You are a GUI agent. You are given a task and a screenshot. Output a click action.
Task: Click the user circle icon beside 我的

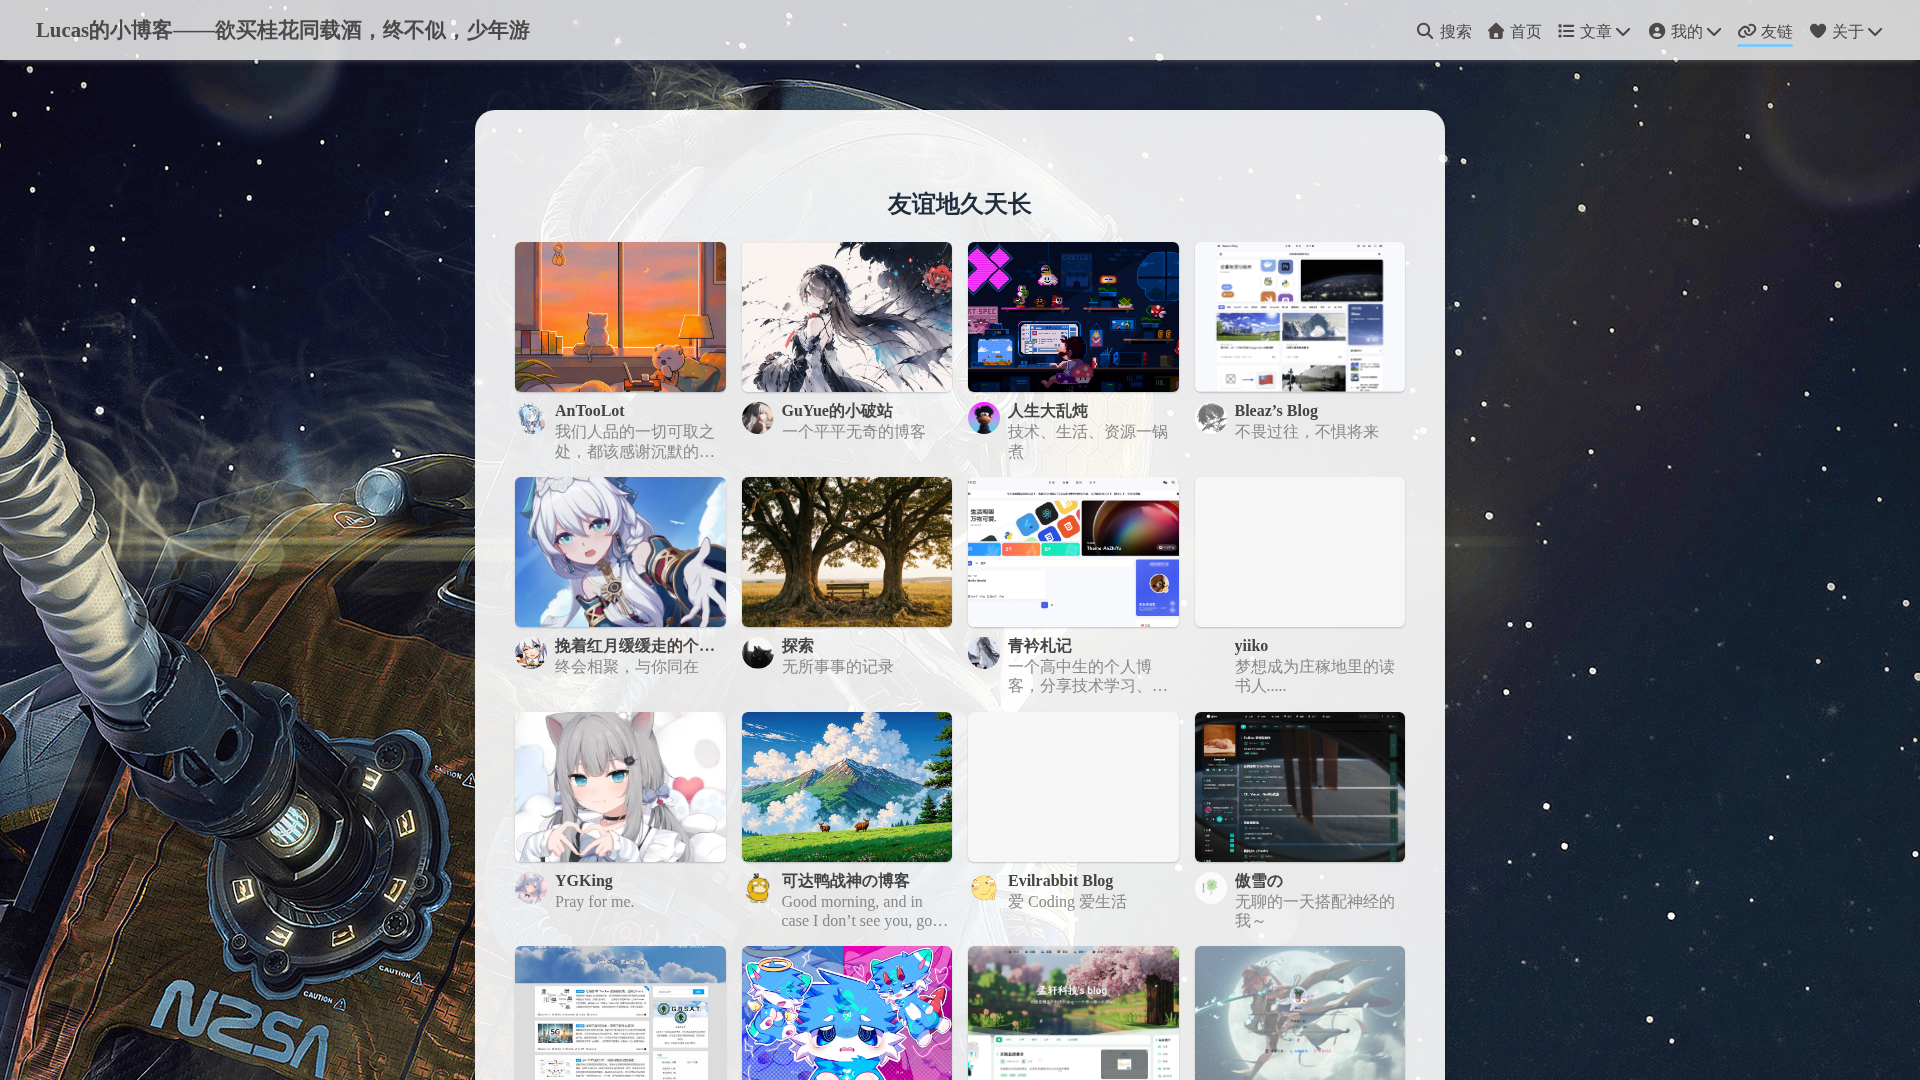(x=1657, y=31)
